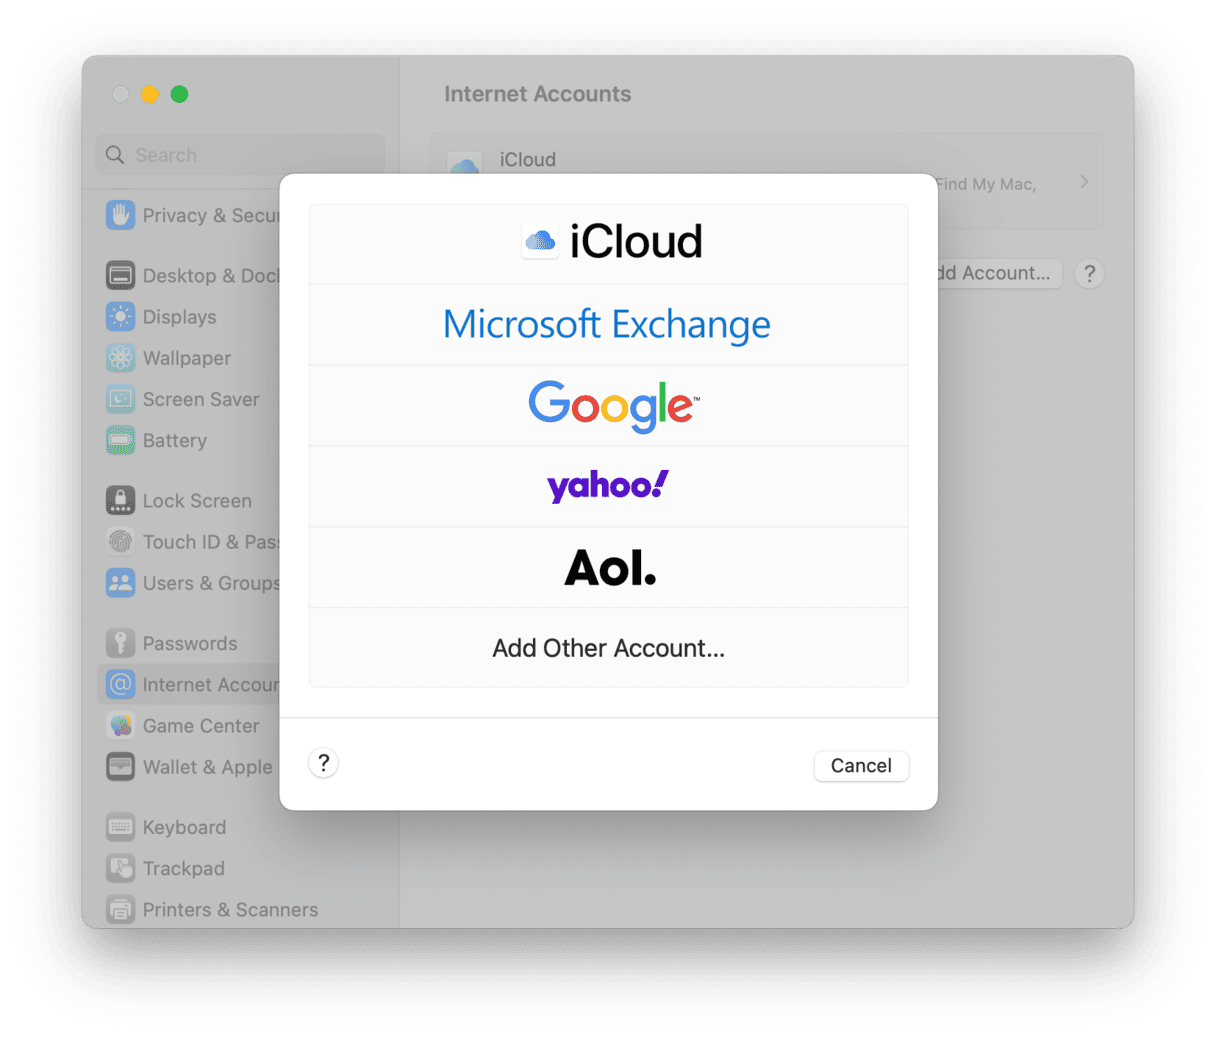
Task: Open the Battery icon in sidebar
Action: [121, 440]
